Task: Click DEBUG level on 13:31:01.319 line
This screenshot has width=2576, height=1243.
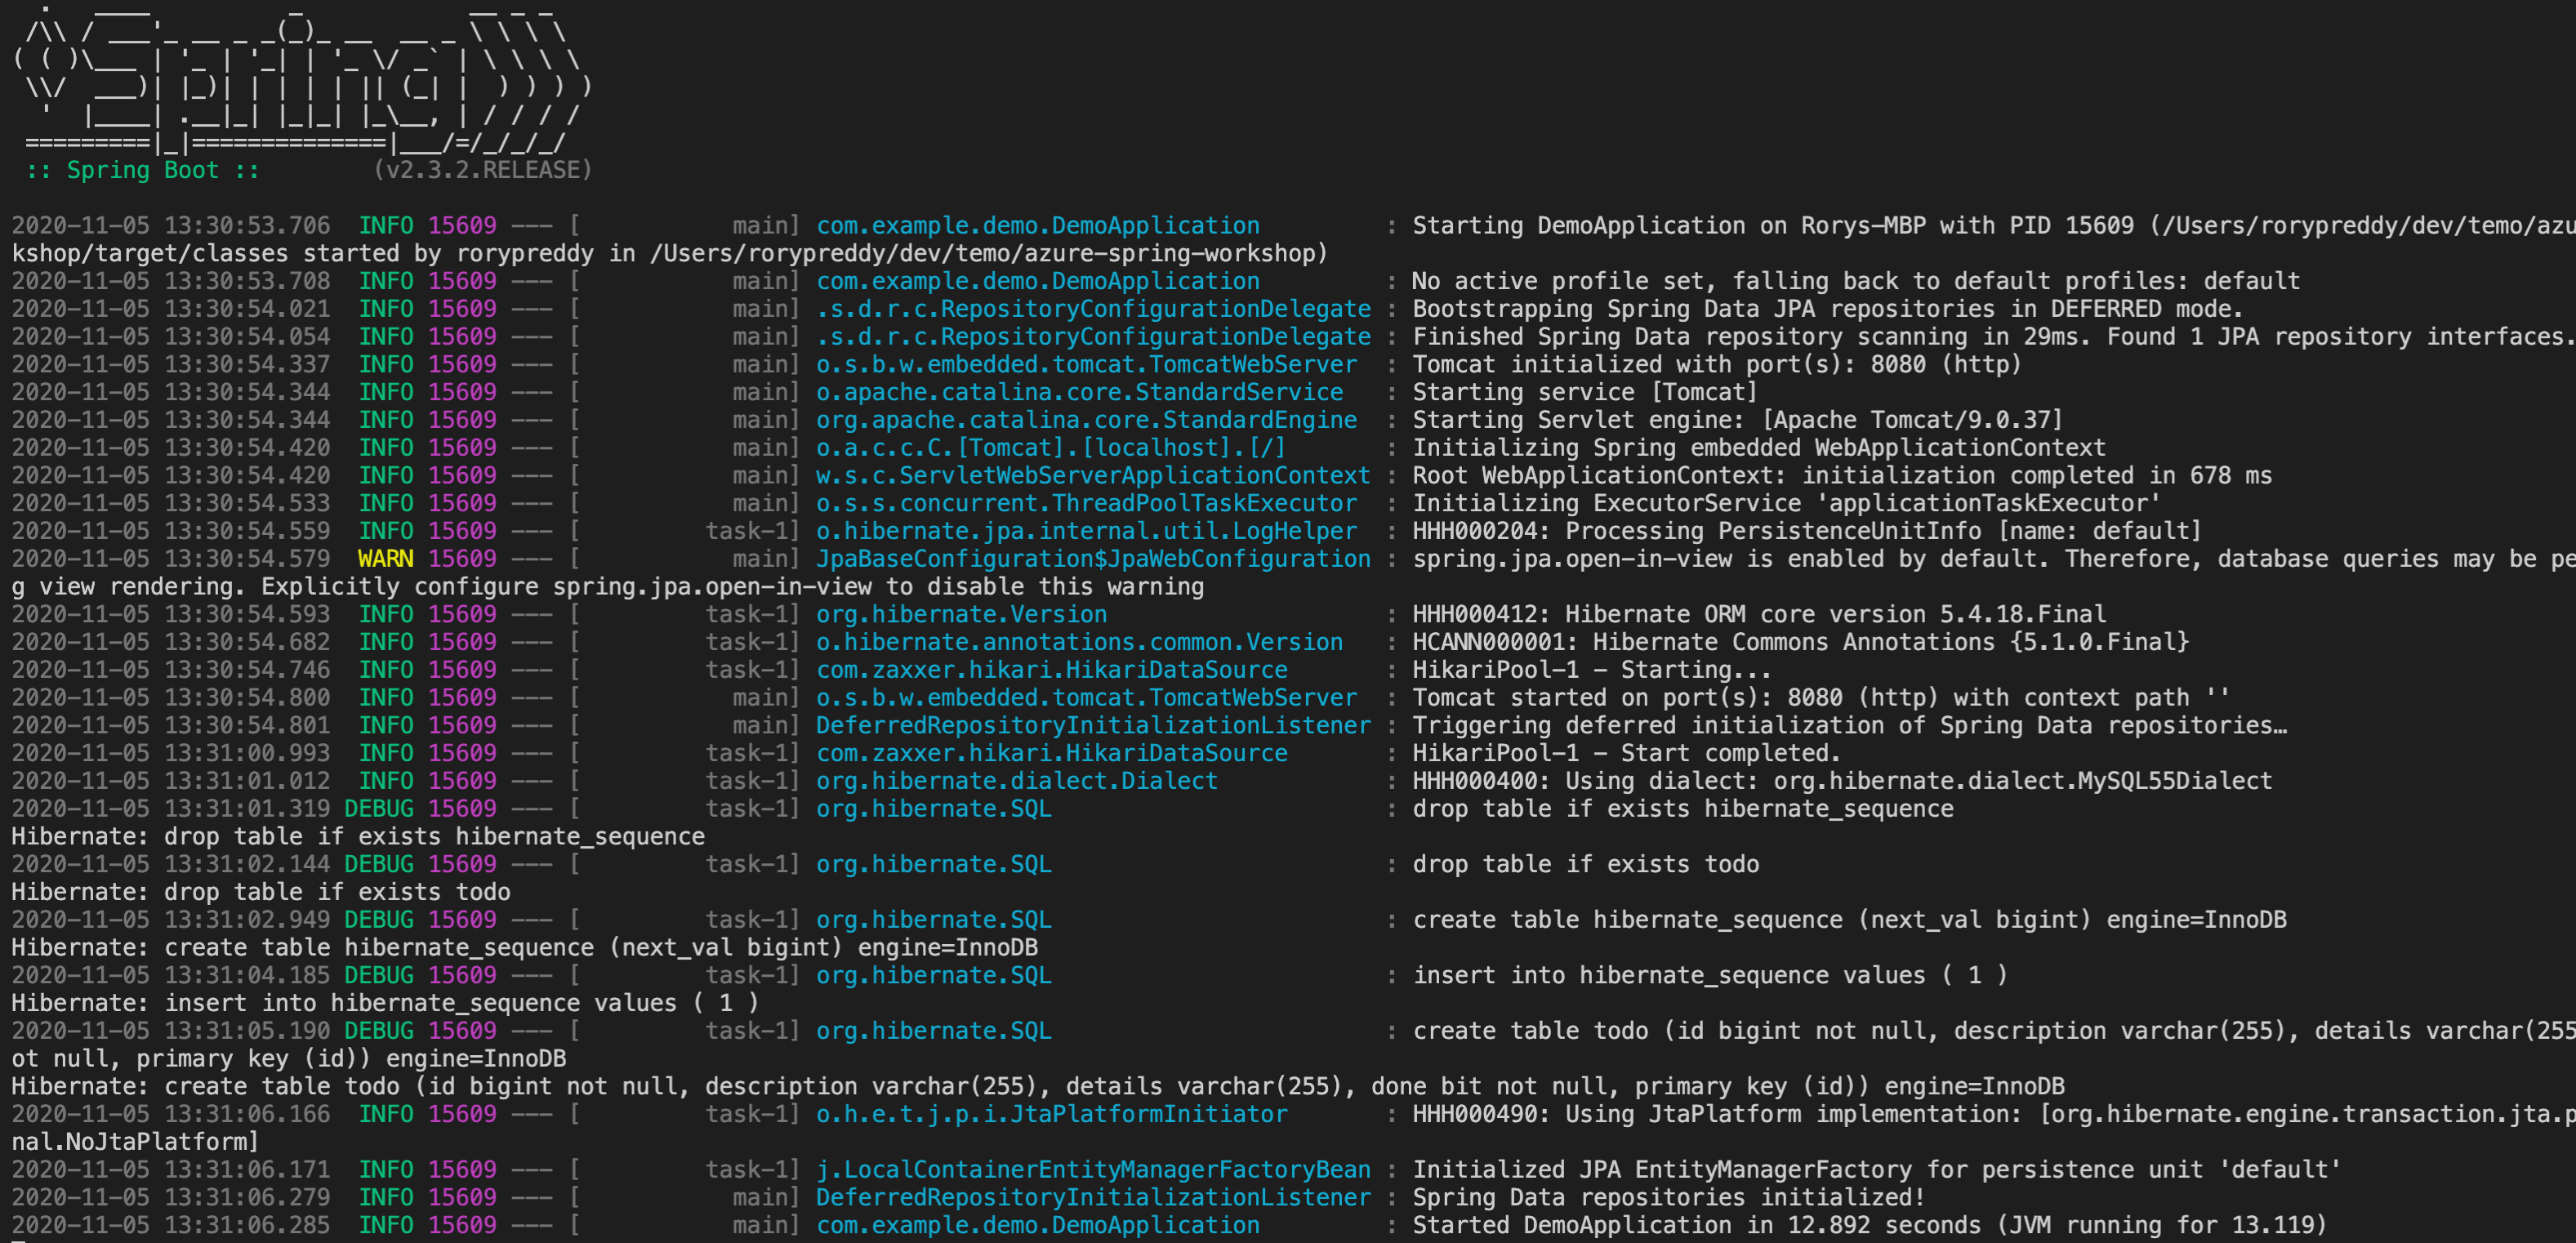Action: coord(378,809)
